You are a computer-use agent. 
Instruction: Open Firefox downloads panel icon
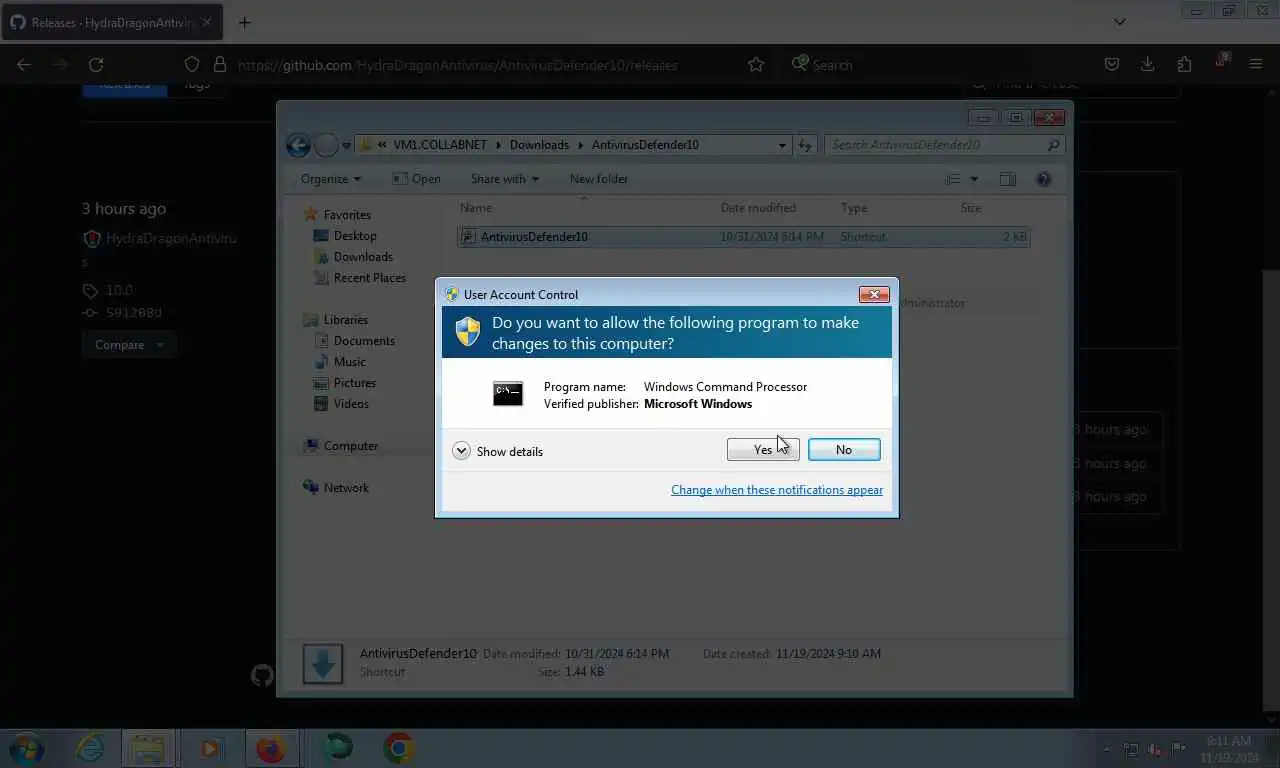tap(1147, 64)
